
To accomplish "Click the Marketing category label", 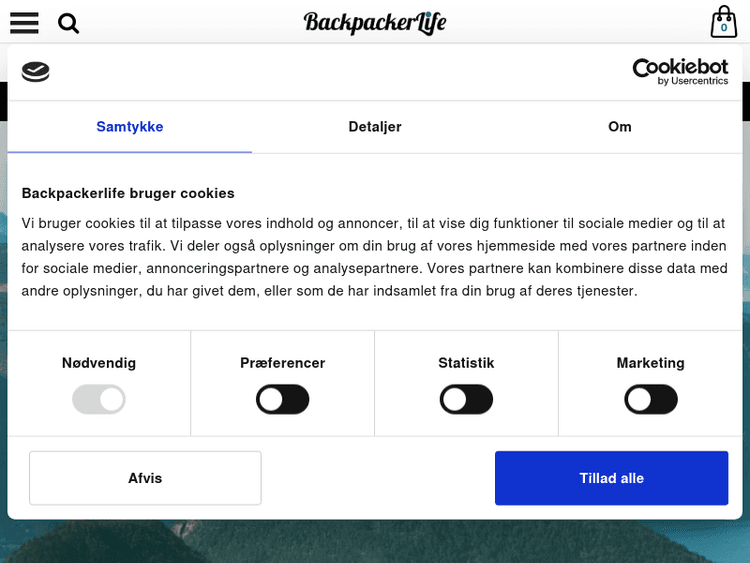I will click(651, 363).
